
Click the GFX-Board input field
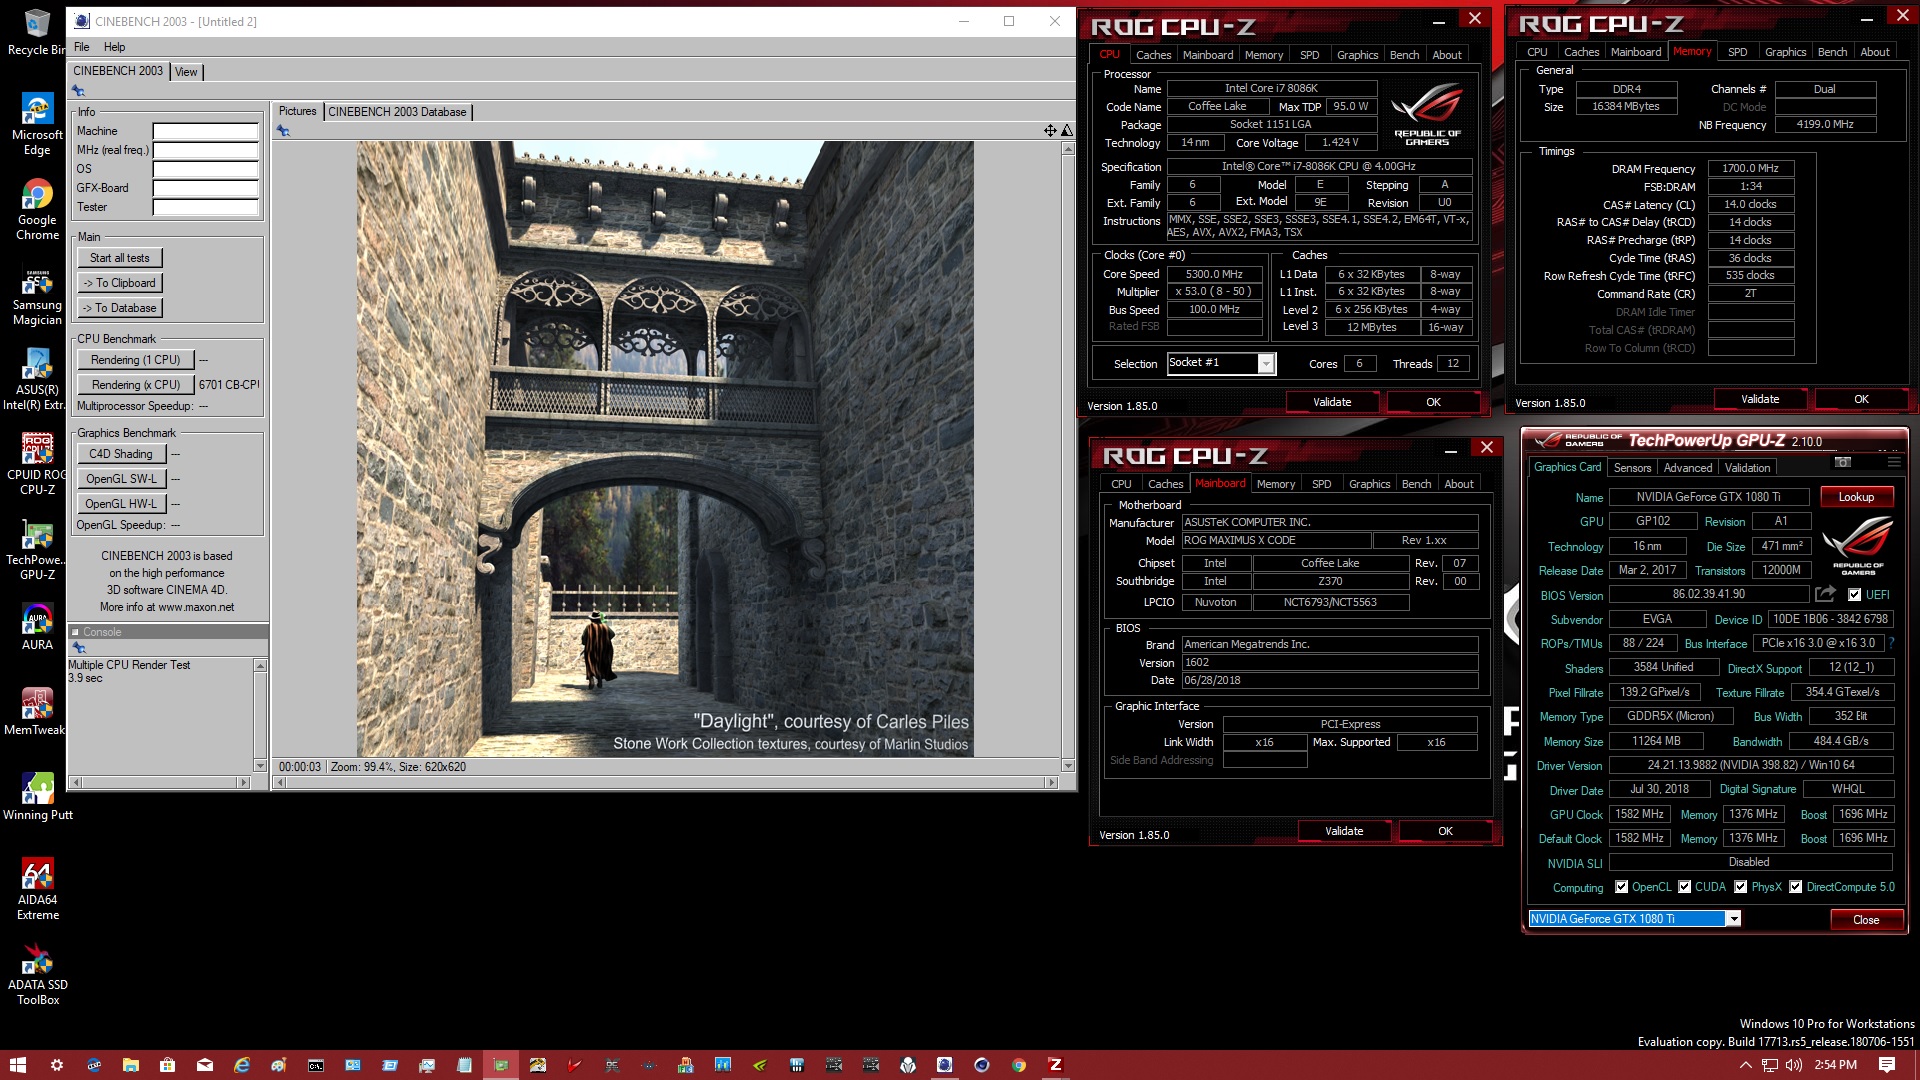tap(205, 188)
